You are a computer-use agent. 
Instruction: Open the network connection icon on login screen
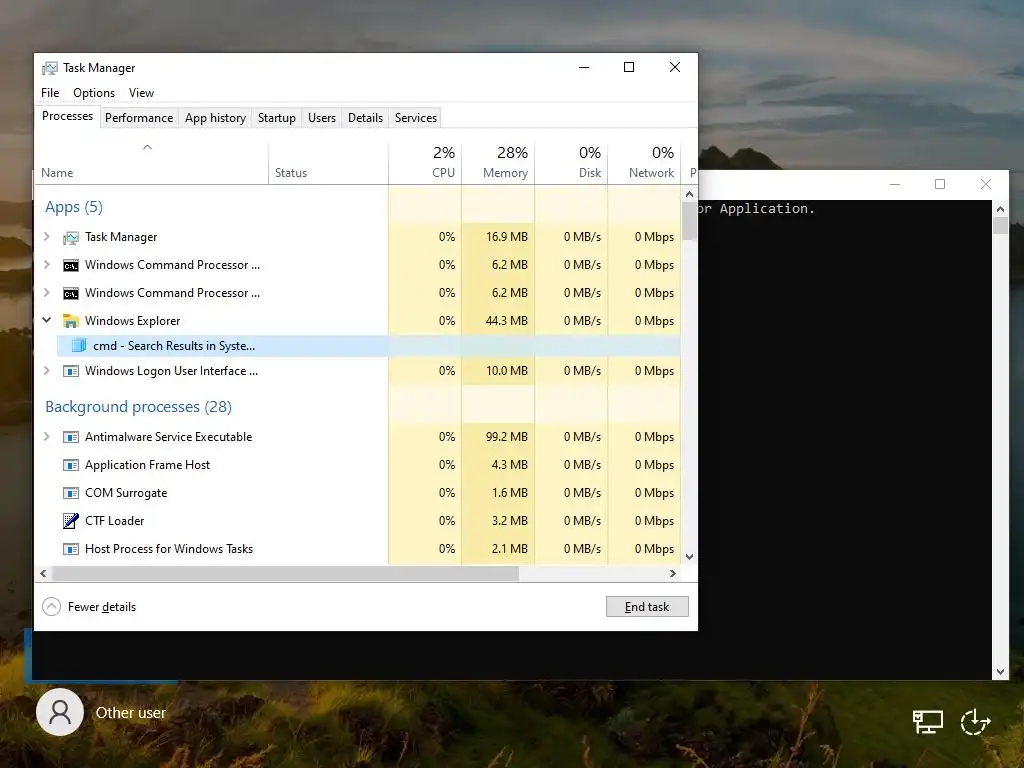[927, 722]
